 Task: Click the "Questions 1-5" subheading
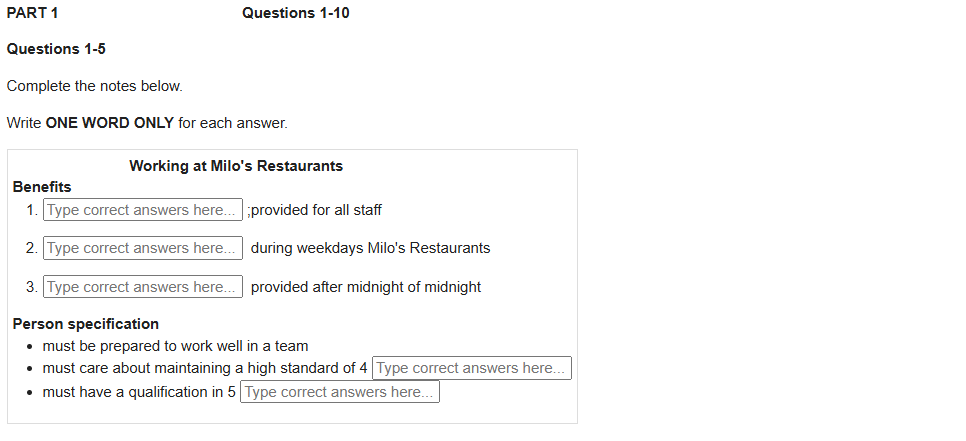56,49
